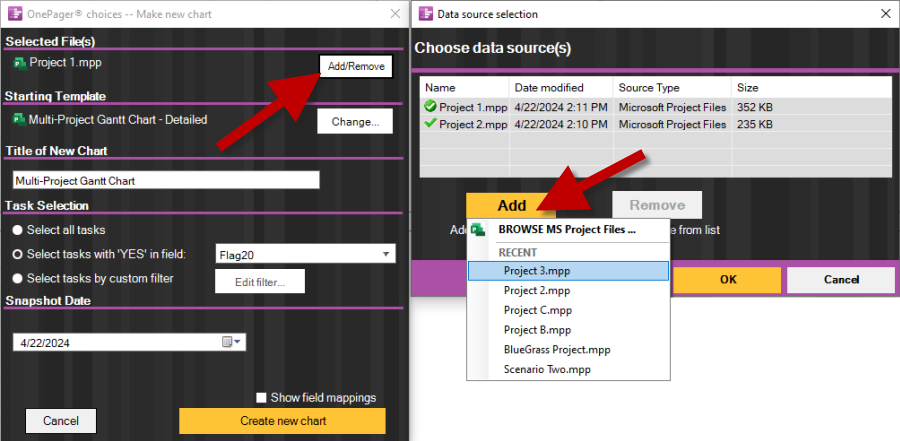Cancel the Data source selection dialog
900x441 pixels.
point(841,280)
